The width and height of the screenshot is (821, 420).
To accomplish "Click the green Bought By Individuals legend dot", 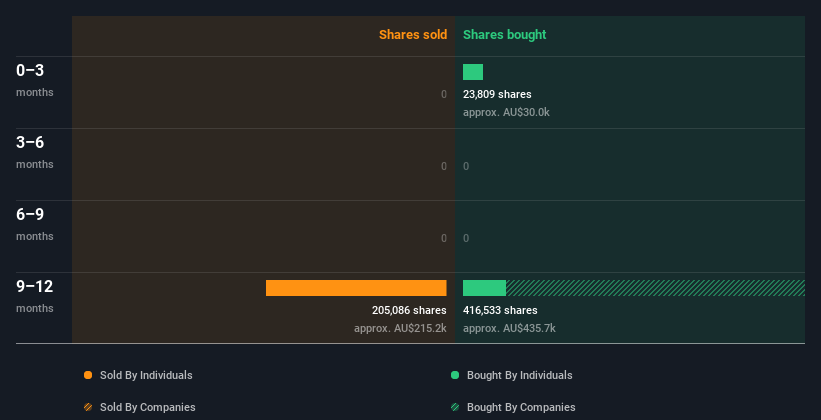I will (455, 375).
